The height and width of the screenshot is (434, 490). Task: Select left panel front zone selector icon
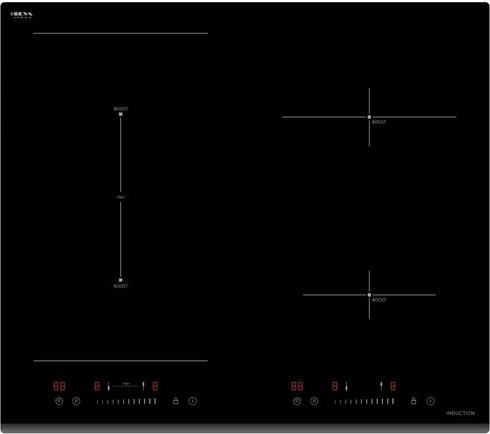[x=108, y=386]
